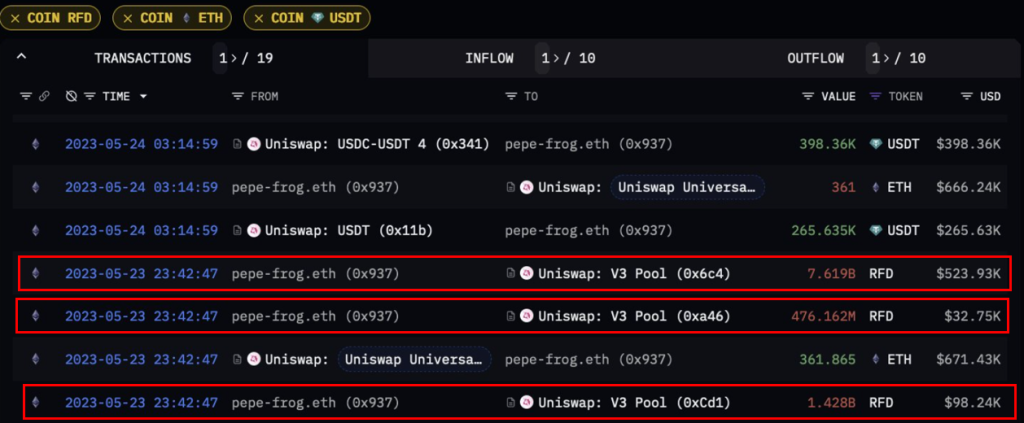1024x423 pixels.
Task: Click the USD column filter icon
Action: 967,96
